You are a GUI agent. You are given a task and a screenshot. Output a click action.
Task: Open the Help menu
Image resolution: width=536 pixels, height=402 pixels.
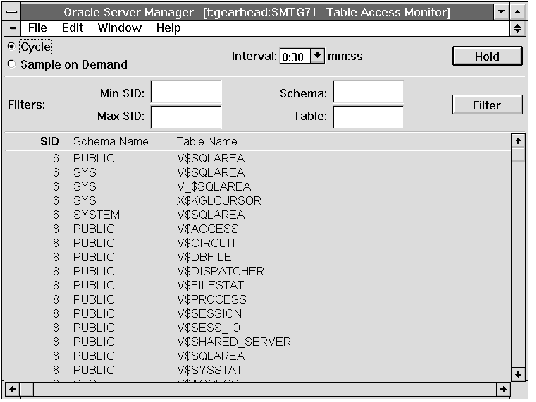pyautogui.click(x=168, y=28)
